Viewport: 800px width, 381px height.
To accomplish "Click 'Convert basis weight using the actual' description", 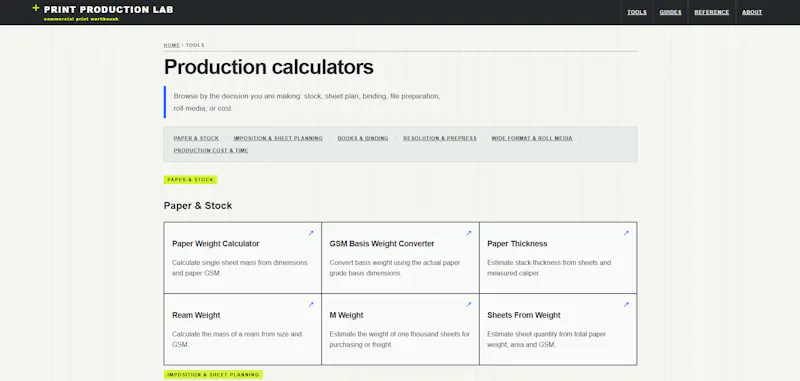I will [395, 268].
